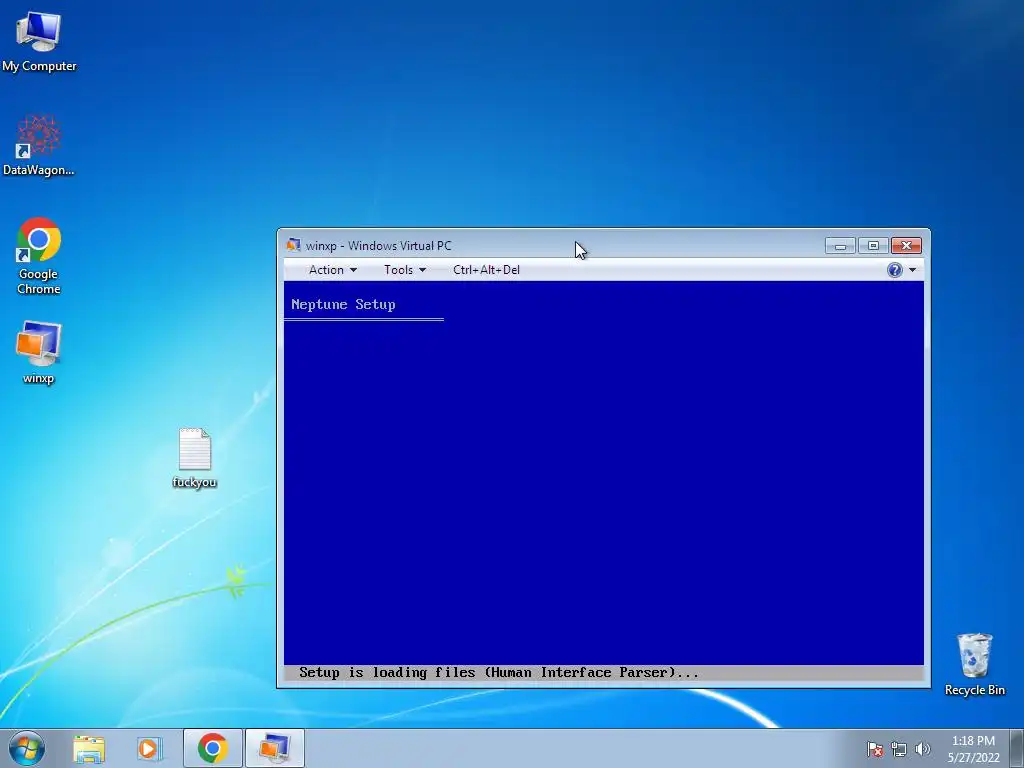Screen dimensions: 1024x768
Task: Click the 'Neptune Setup' heading text
Action: tap(343, 304)
